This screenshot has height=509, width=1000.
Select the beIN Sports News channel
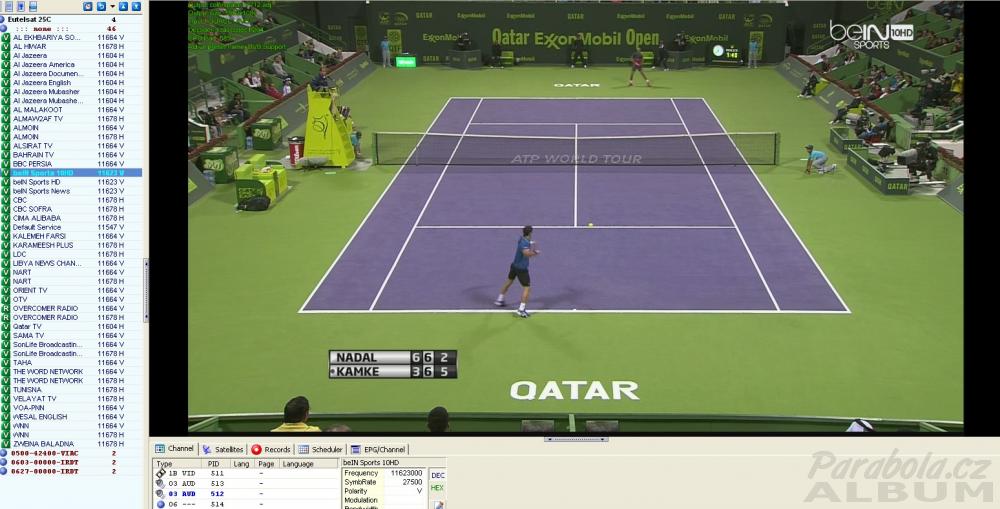[x=71, y=191]
